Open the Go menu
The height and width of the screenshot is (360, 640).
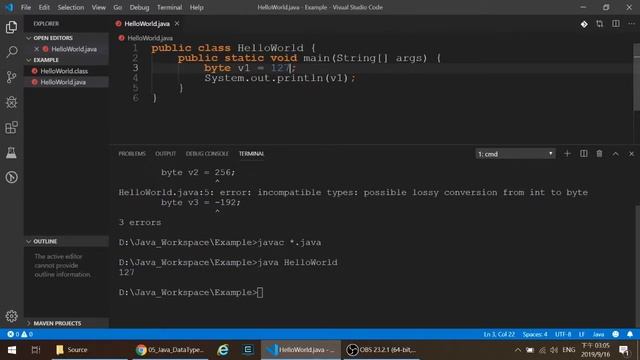click(118, 7)
